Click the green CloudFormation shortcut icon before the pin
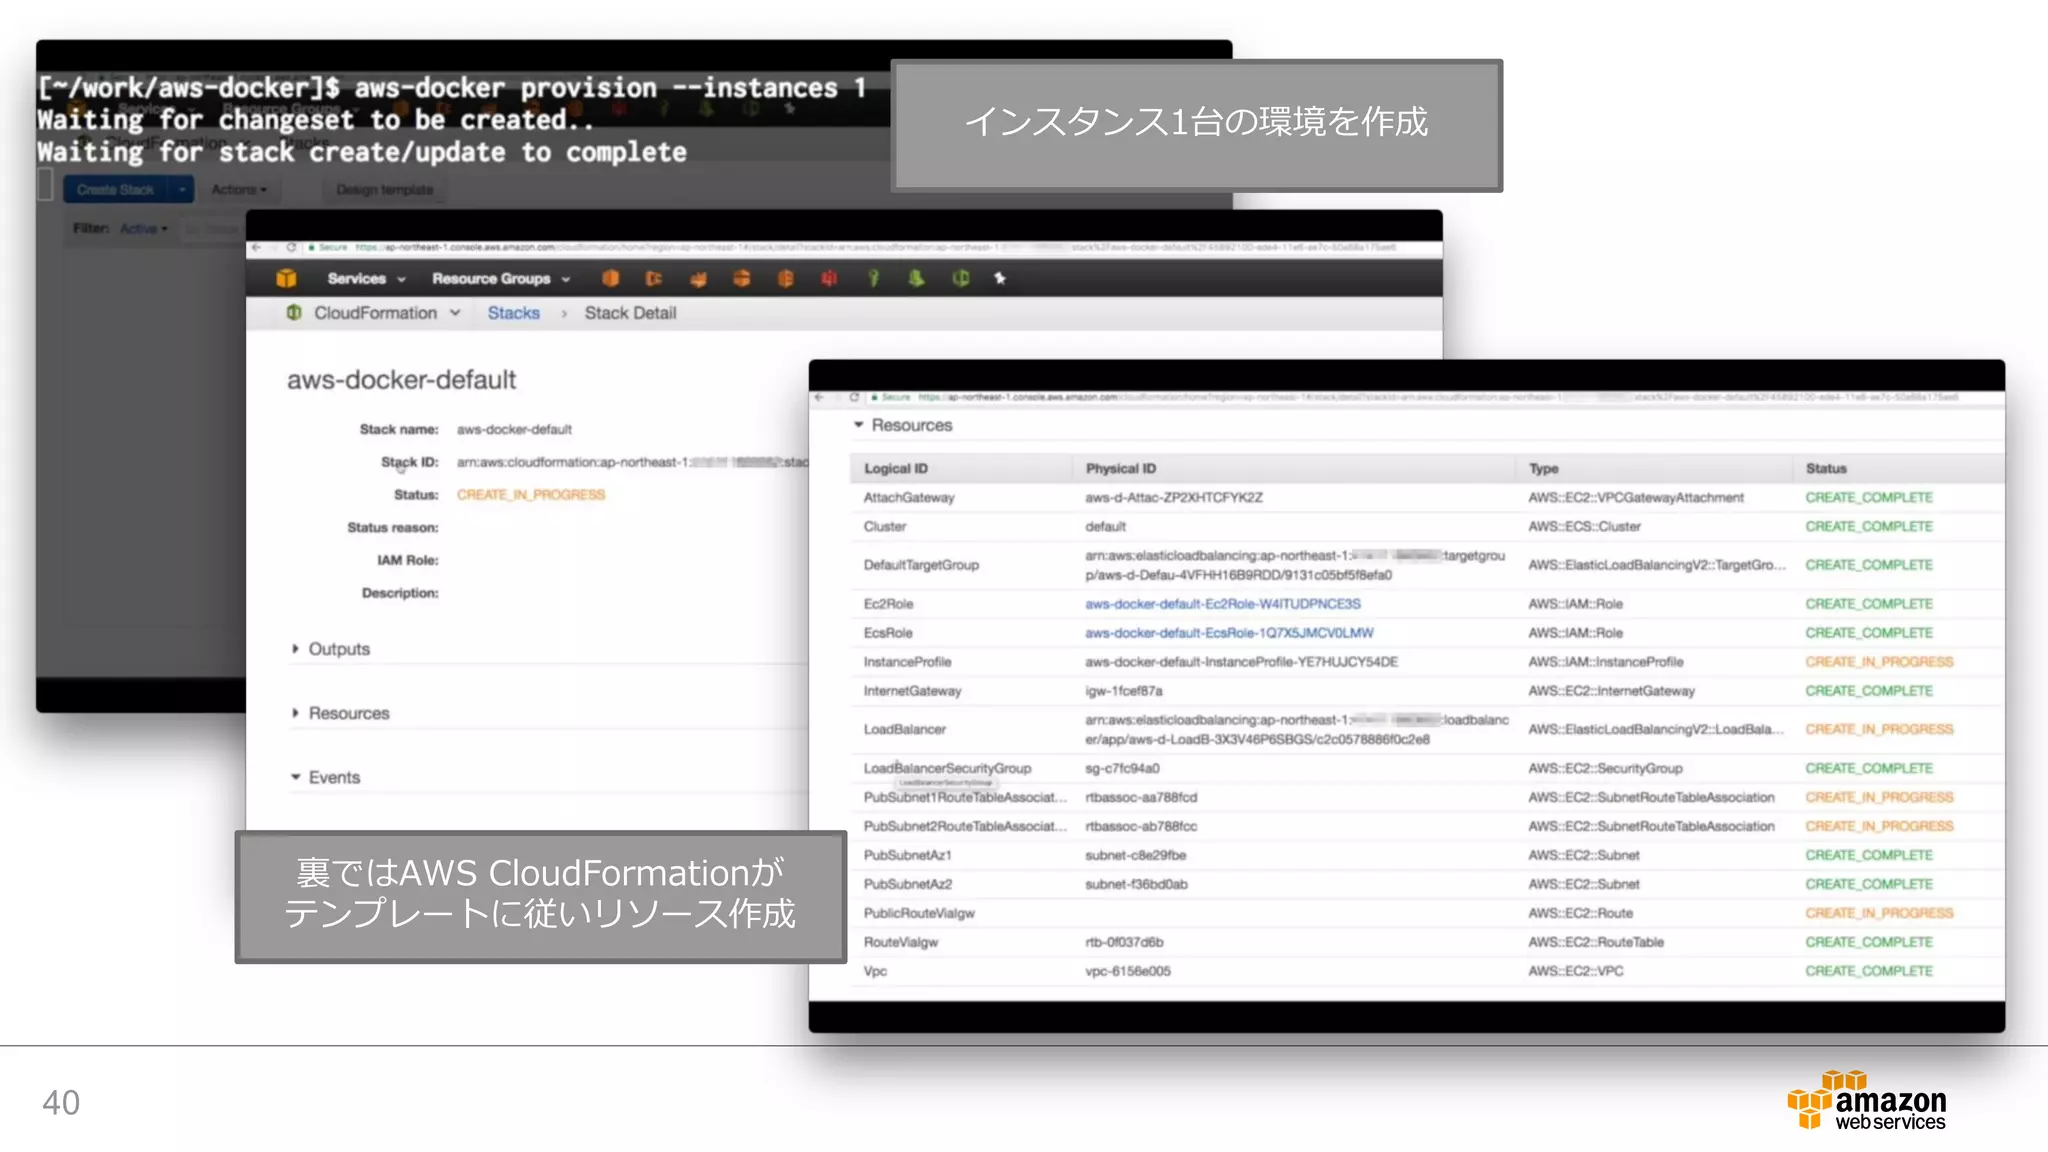The image size is (2048, 1152). click(x=960, y=278)
